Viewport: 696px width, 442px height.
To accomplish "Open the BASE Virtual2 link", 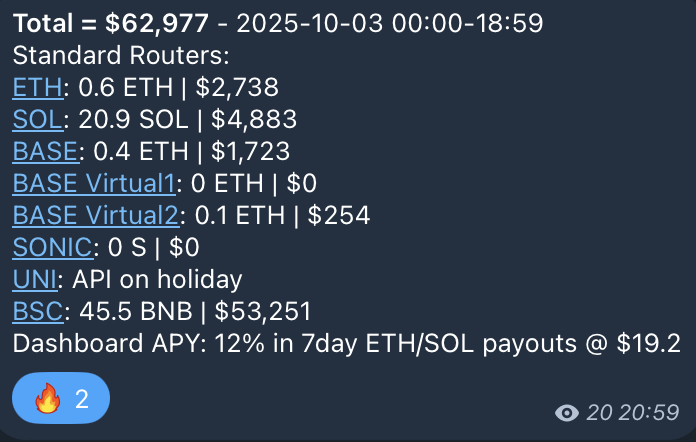I will [x=96, y=215].
